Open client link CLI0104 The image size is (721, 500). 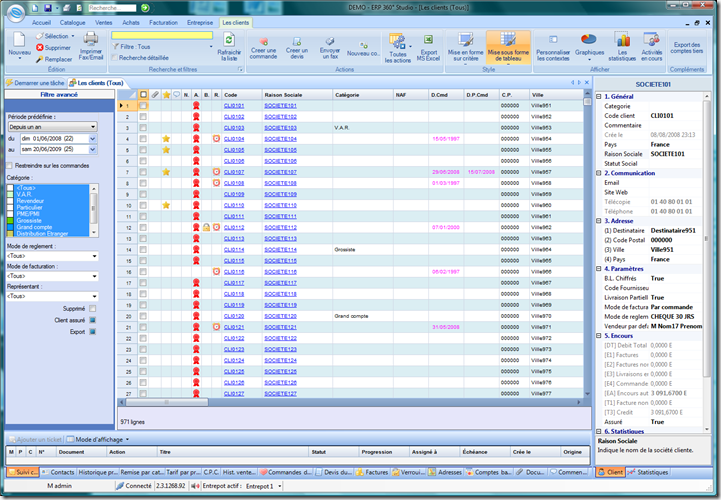click(x=234, y=139)
